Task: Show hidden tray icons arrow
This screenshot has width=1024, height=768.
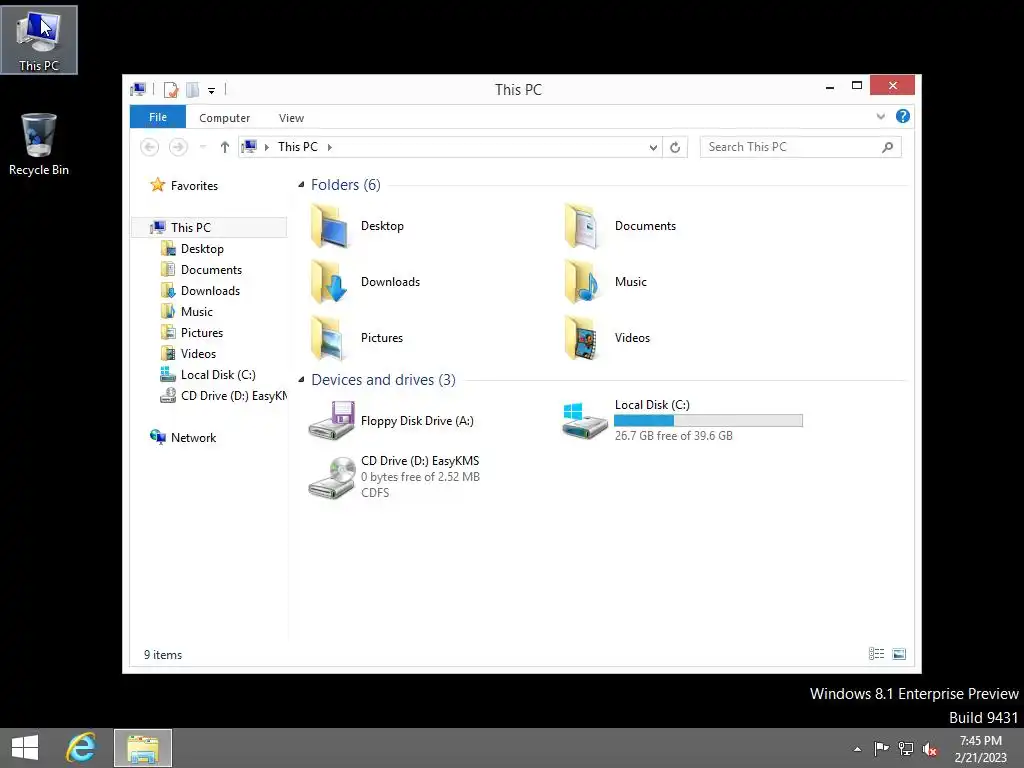Action: point(857,749)
